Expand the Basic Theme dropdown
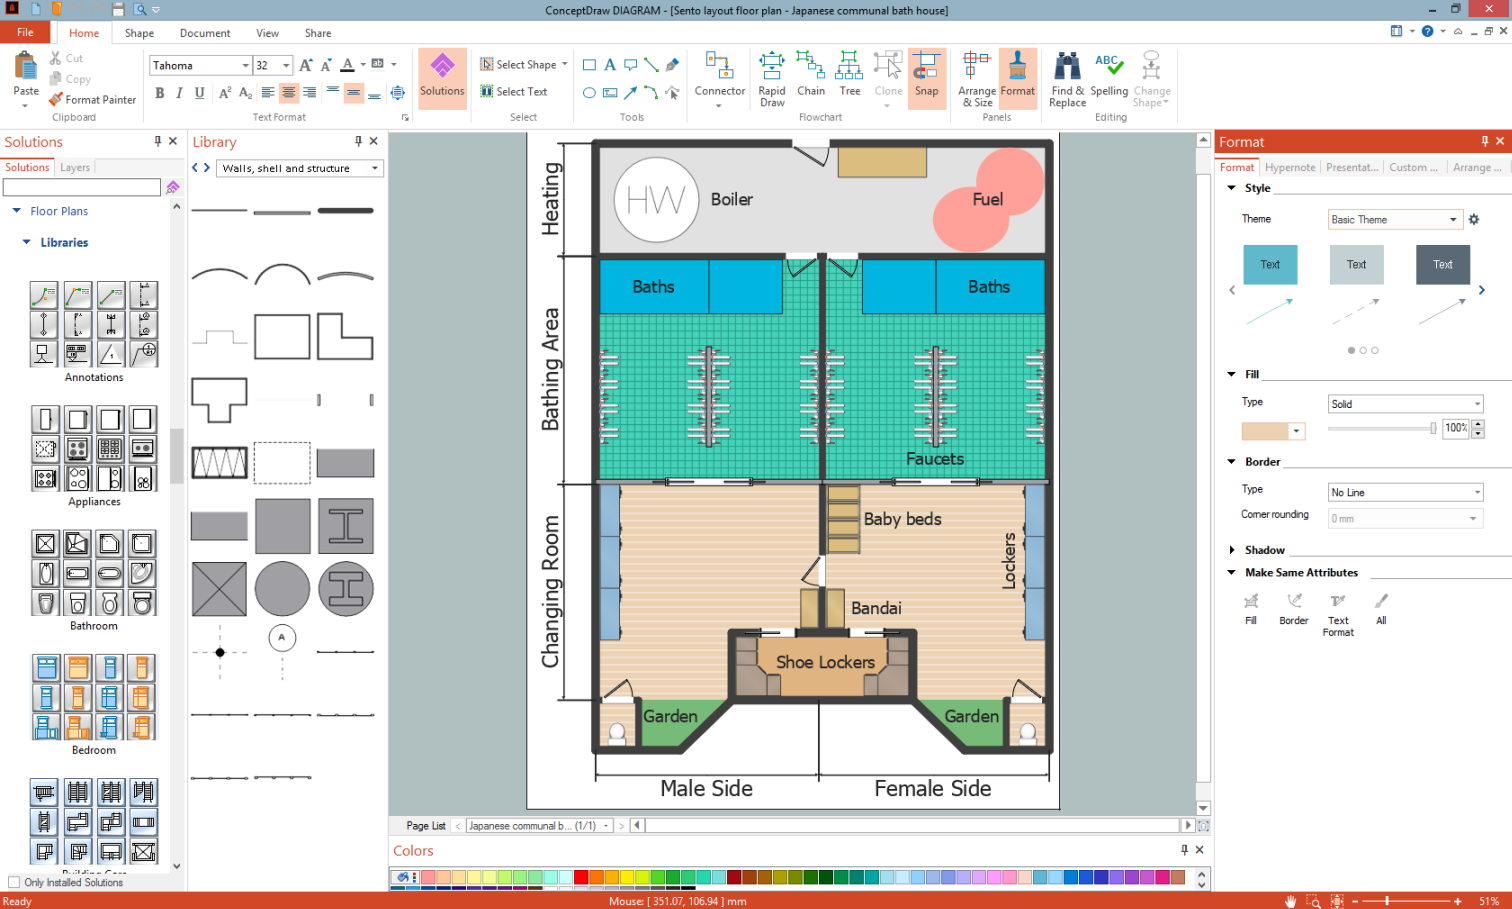Image resolution: width=1512 pixels, height=909 pixels. (1453, 220)
